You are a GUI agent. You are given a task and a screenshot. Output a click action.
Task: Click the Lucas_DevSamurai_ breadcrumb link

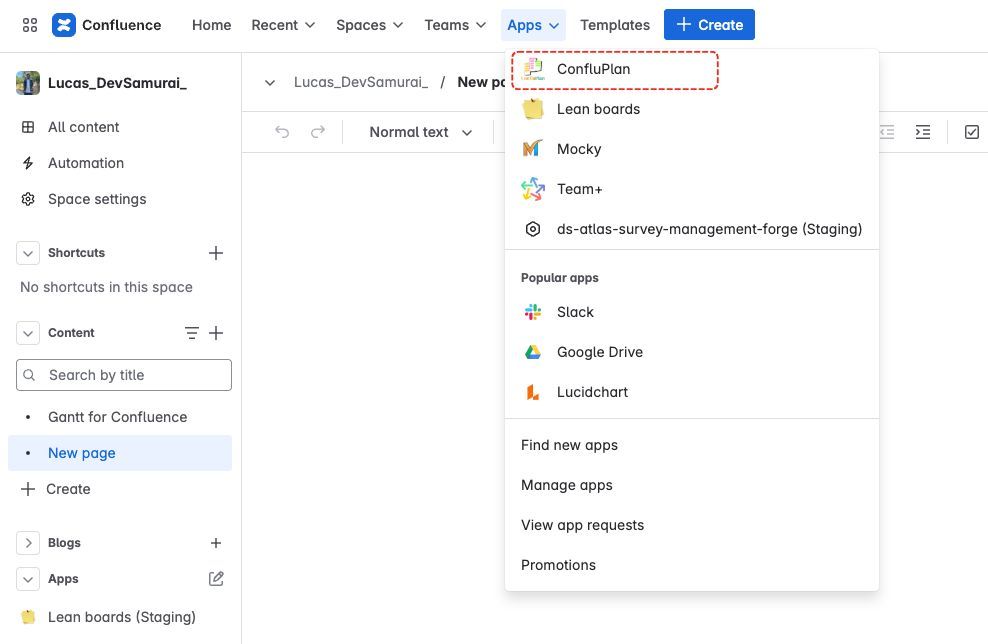point(361,83)
